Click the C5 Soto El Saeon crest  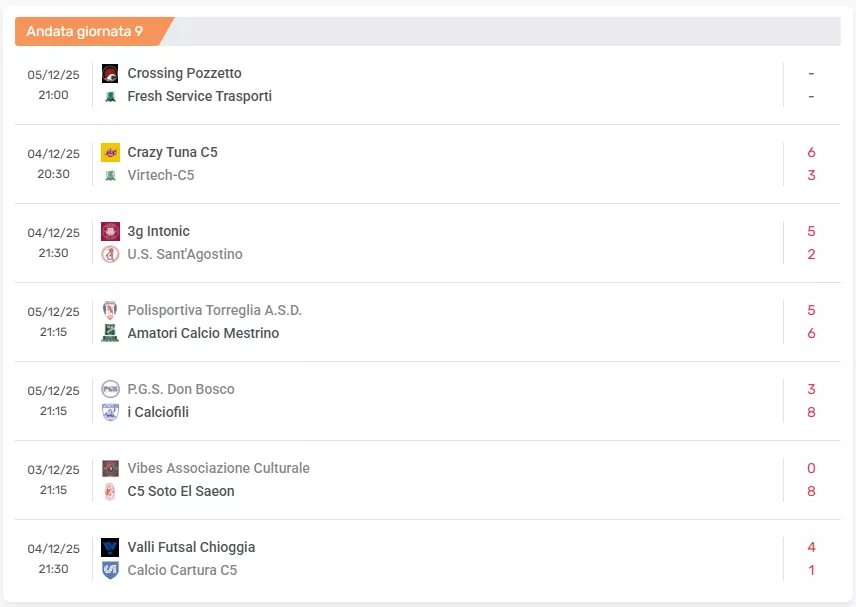click(110, 491)
